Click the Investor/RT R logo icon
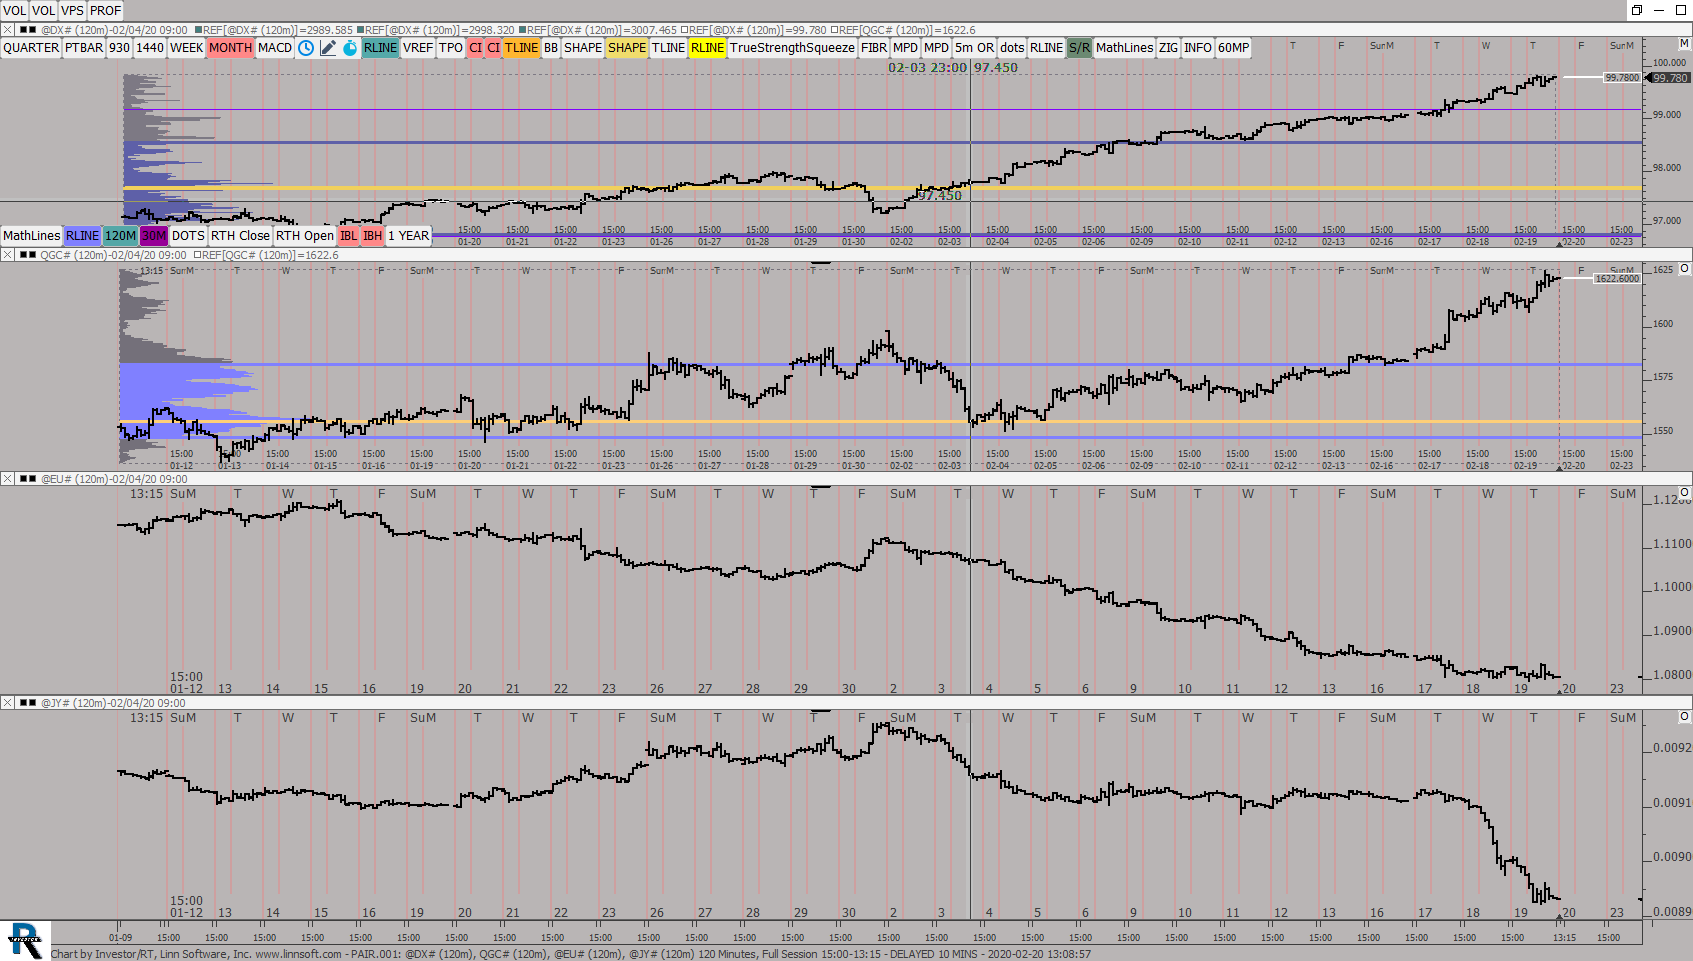 [25, 941]
